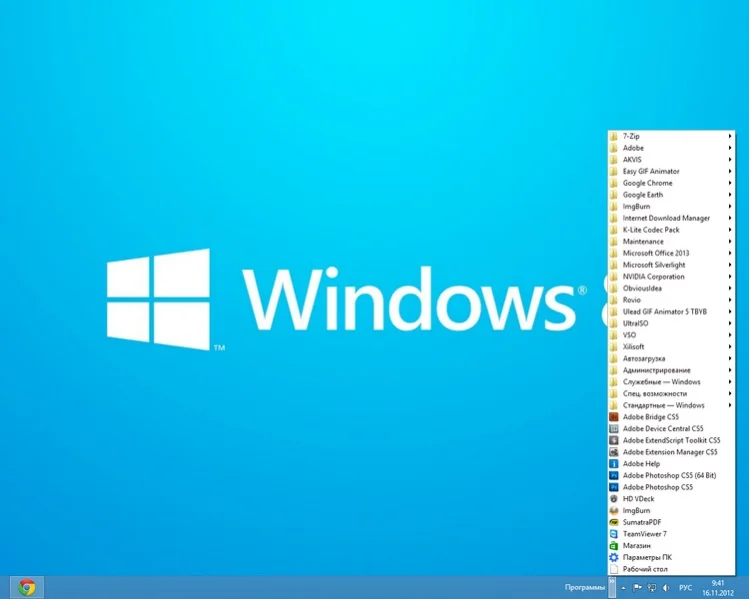
Task: Click the Adobe Device Central CS5 icon
Action: pyautogui.click(x=614, y=428)
